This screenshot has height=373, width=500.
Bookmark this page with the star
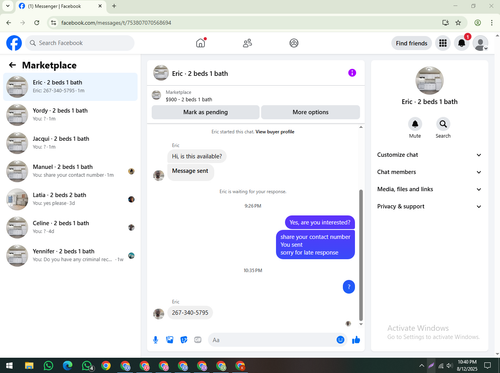point(458,23)
